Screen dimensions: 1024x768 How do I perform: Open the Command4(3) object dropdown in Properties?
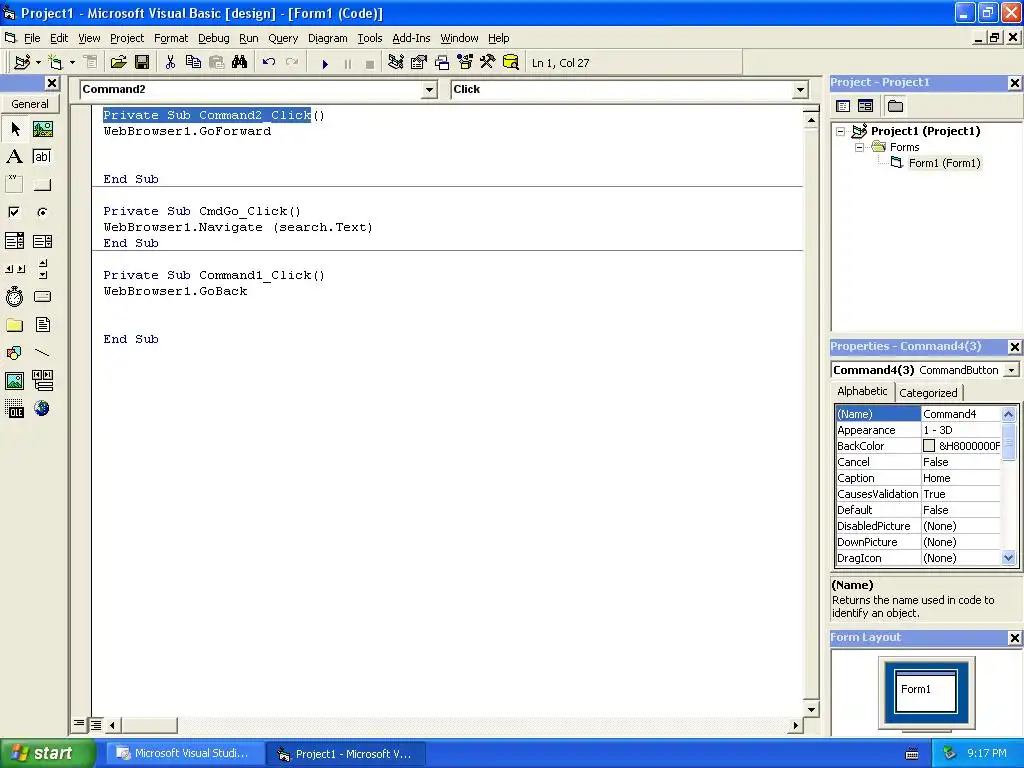click(1012, 370)
